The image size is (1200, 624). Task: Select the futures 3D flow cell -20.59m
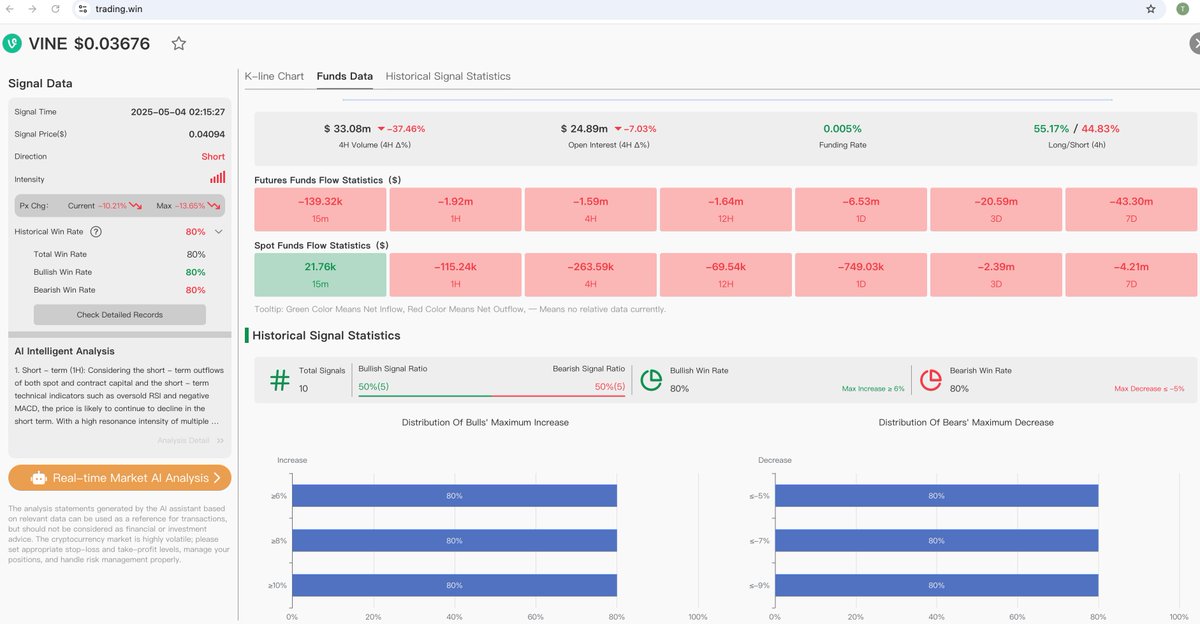pyautogui.click(x=996, y=209)
